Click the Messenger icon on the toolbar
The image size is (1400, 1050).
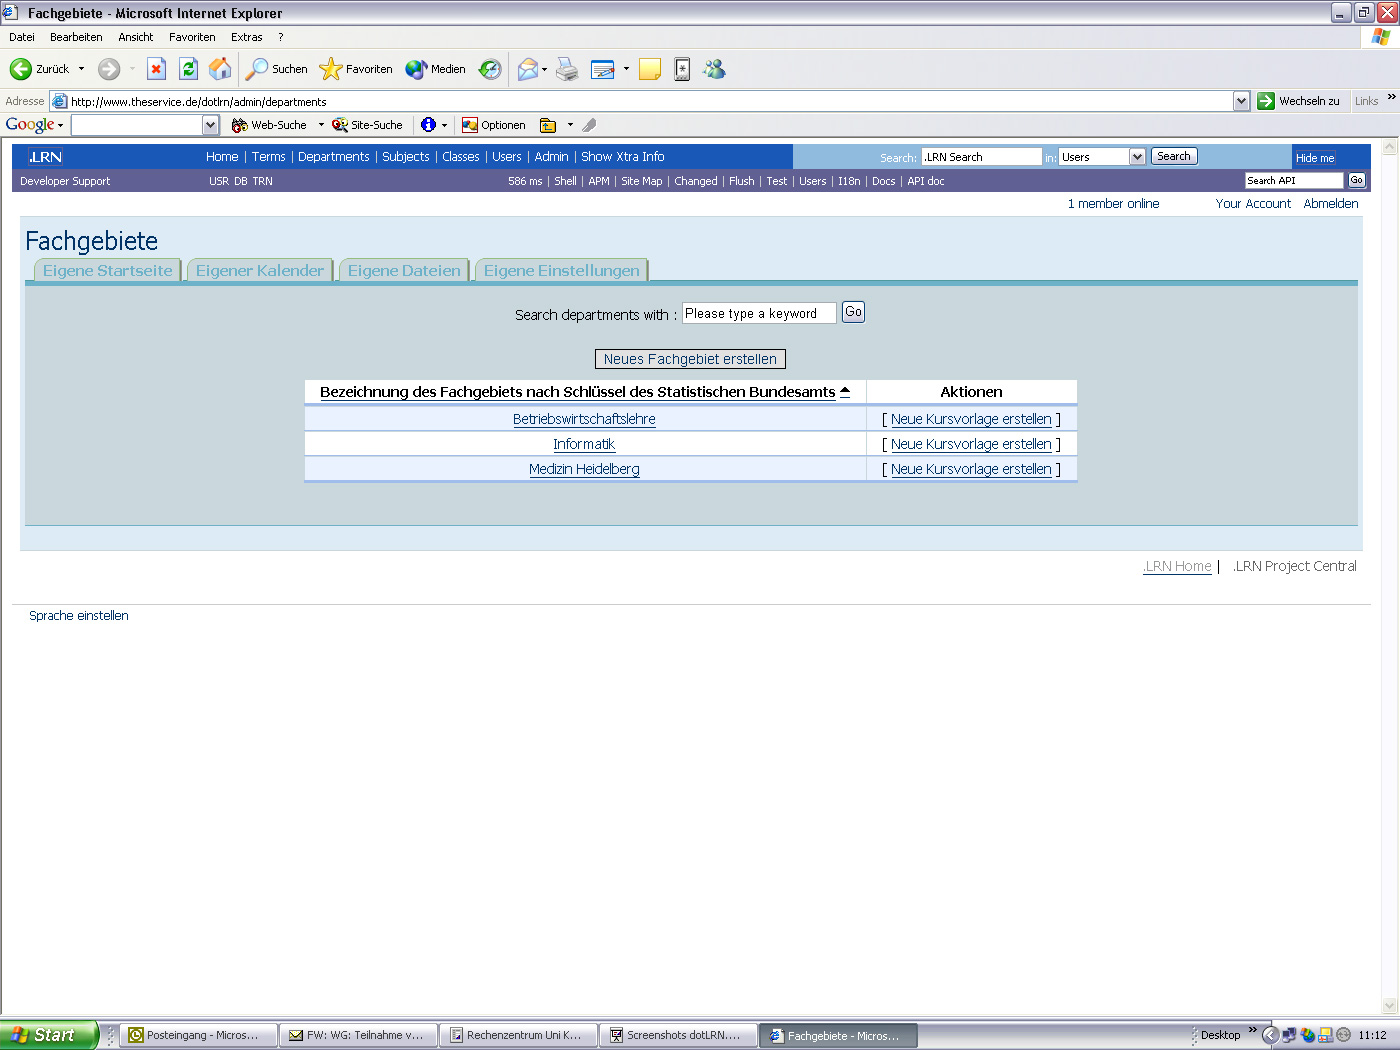point(714,69)
